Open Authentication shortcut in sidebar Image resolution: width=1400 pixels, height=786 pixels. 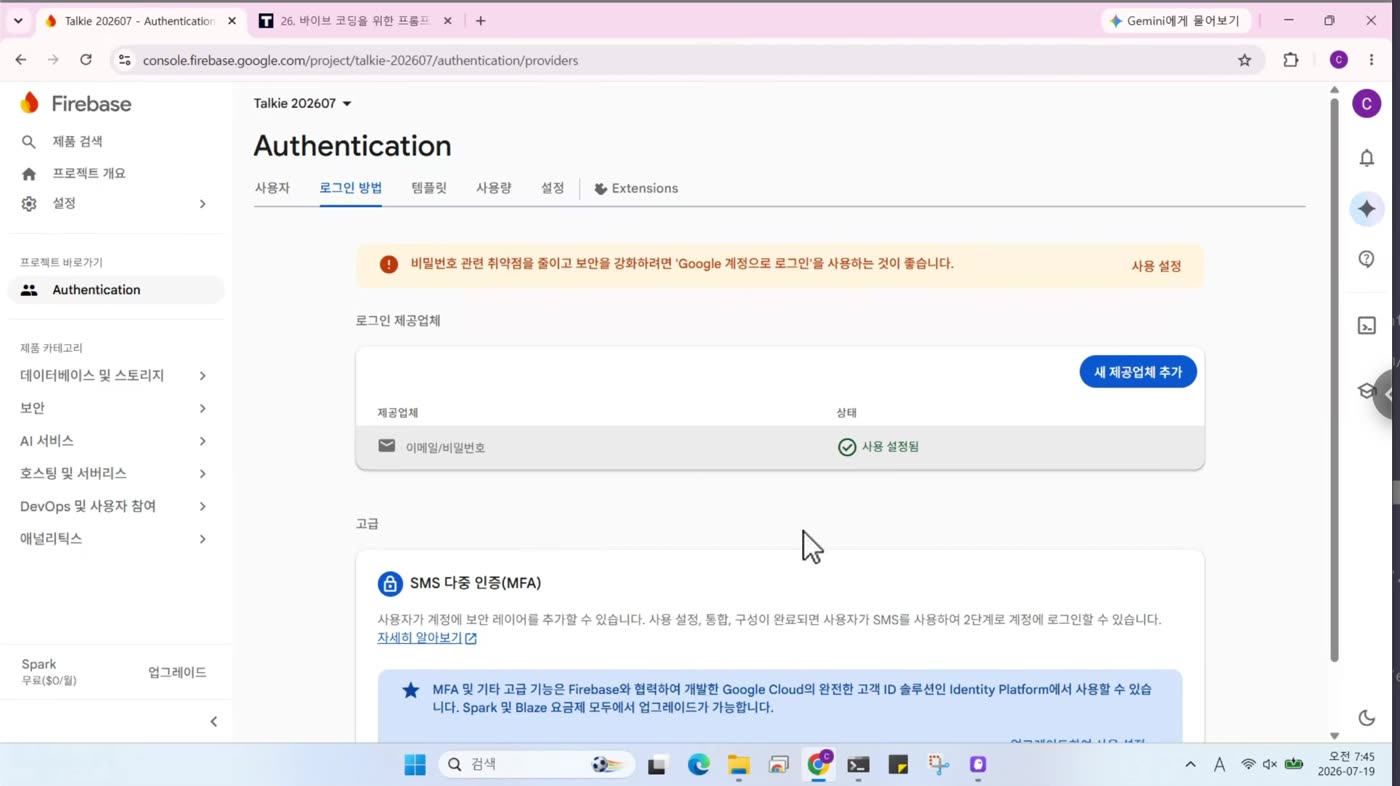pos(116,290)
